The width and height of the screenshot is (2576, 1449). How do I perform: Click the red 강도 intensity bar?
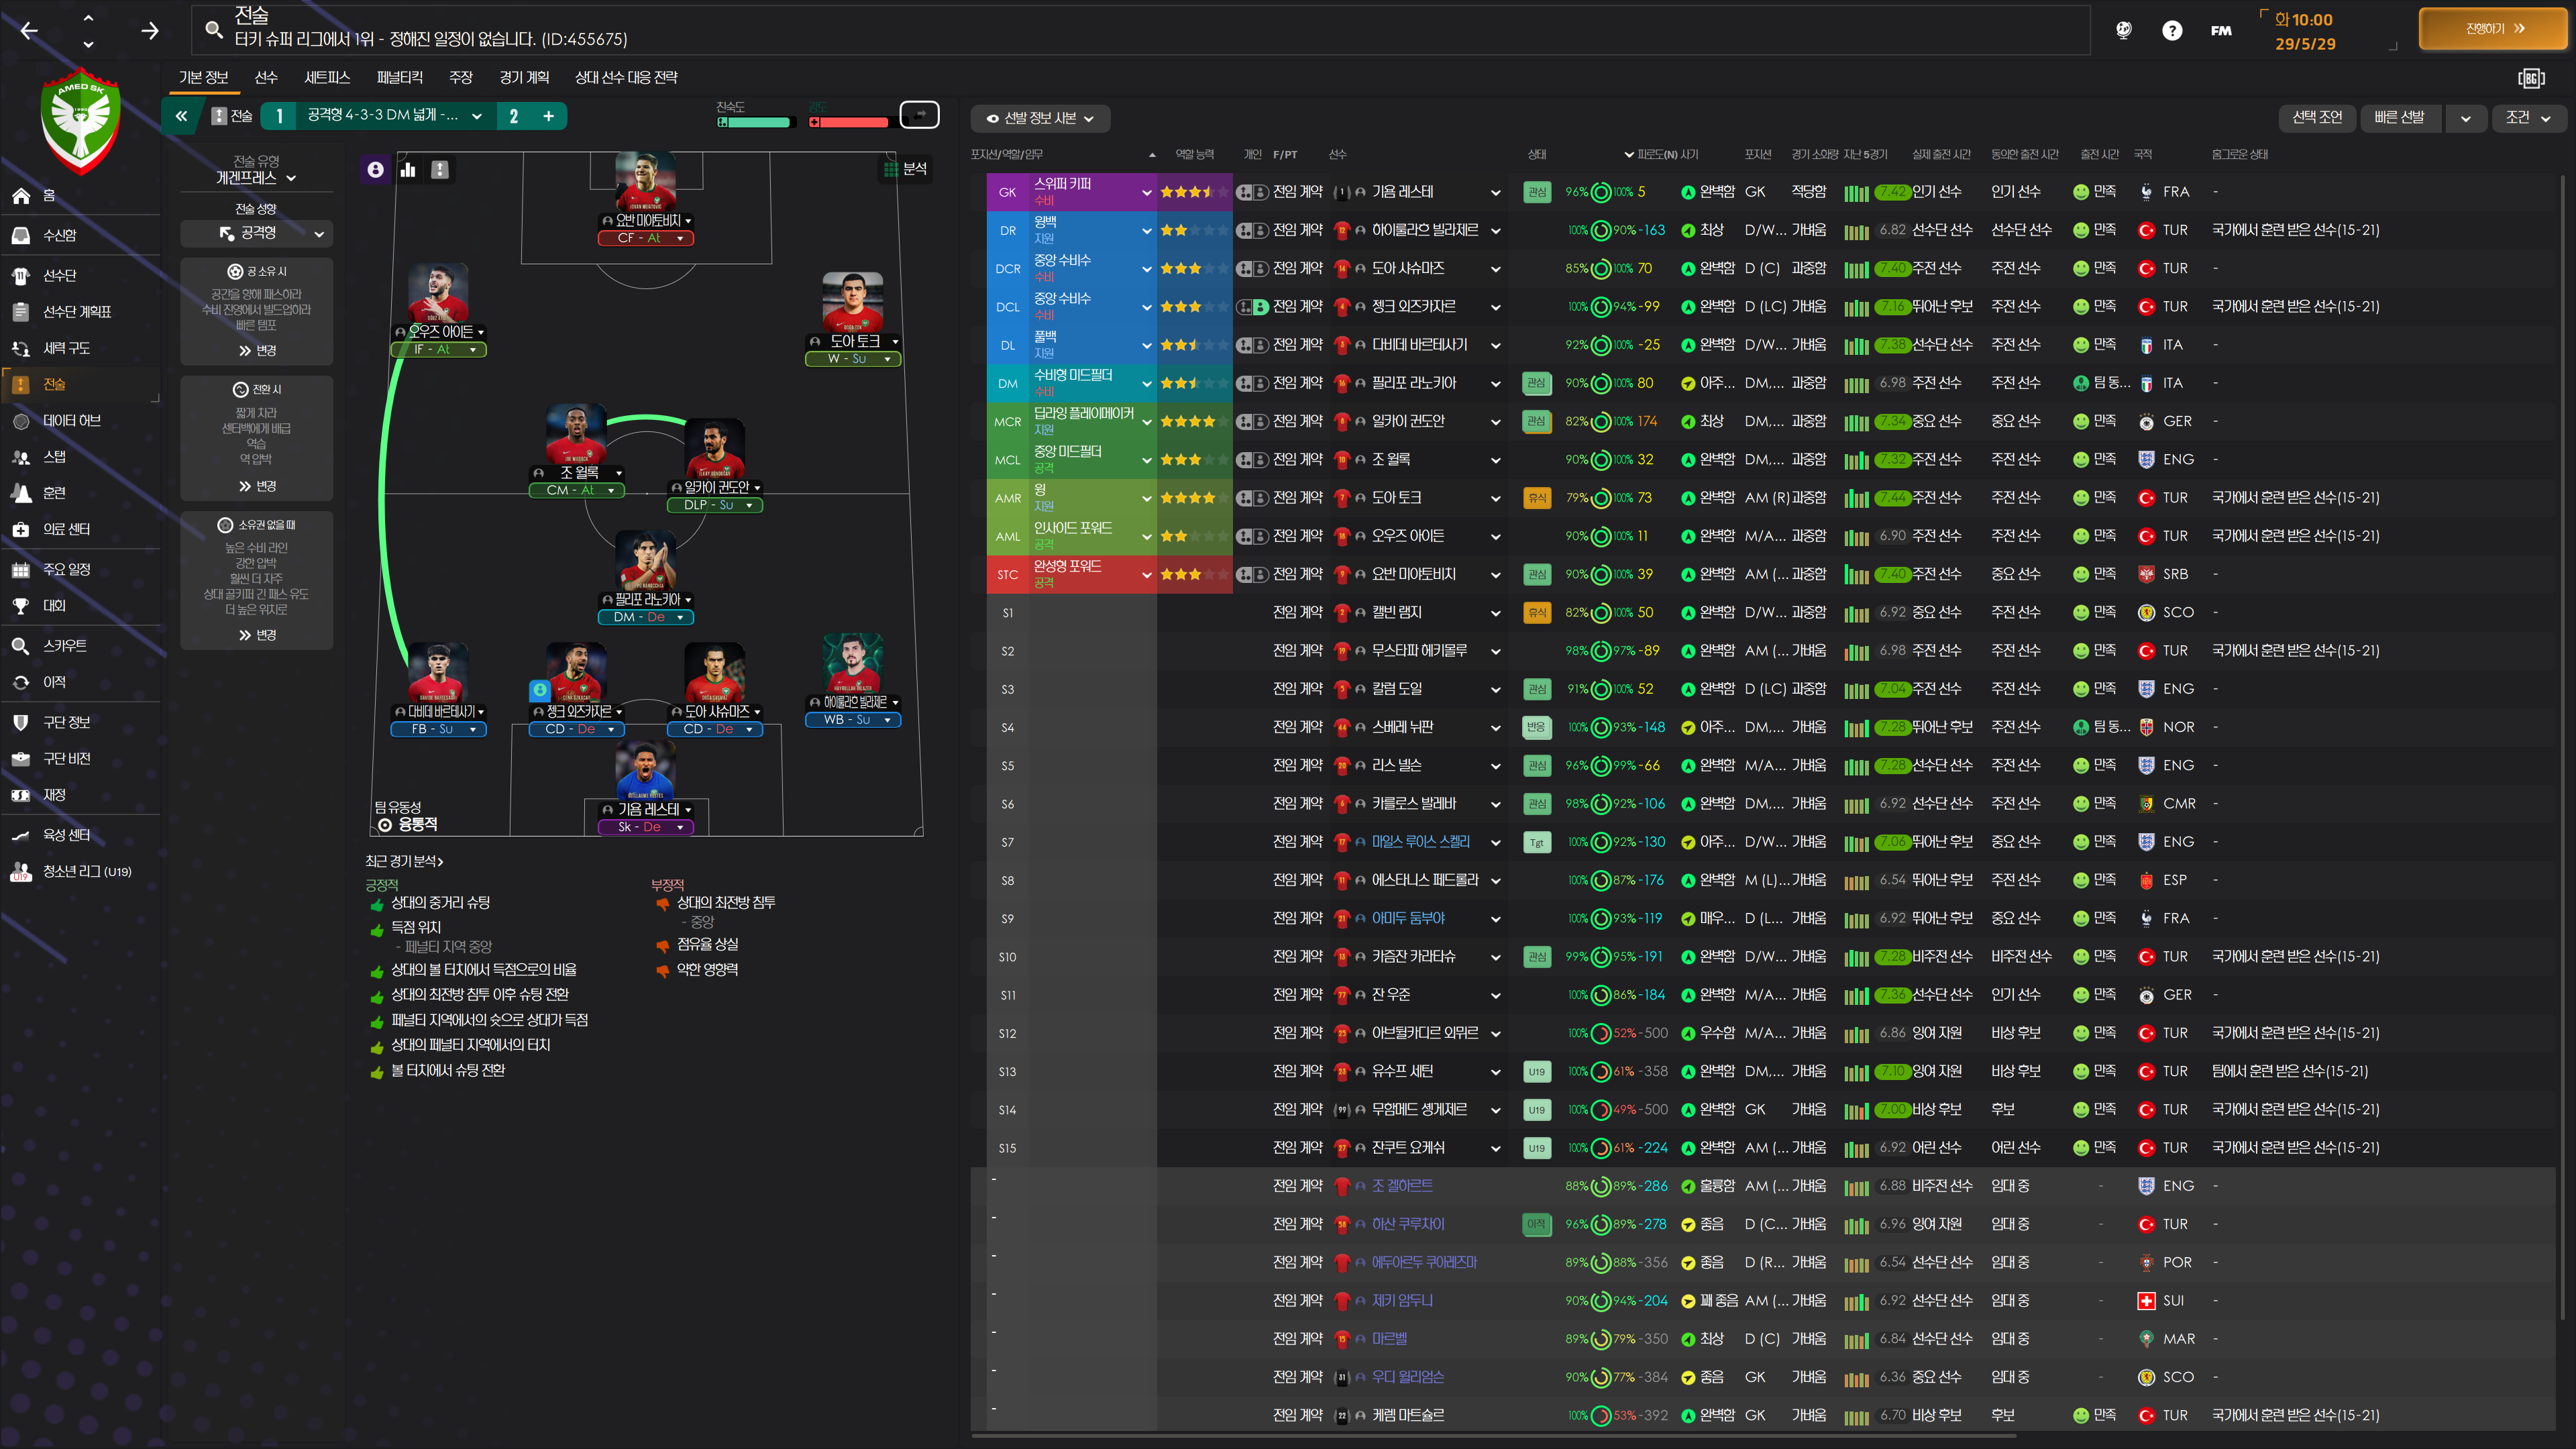click(849, 123)
